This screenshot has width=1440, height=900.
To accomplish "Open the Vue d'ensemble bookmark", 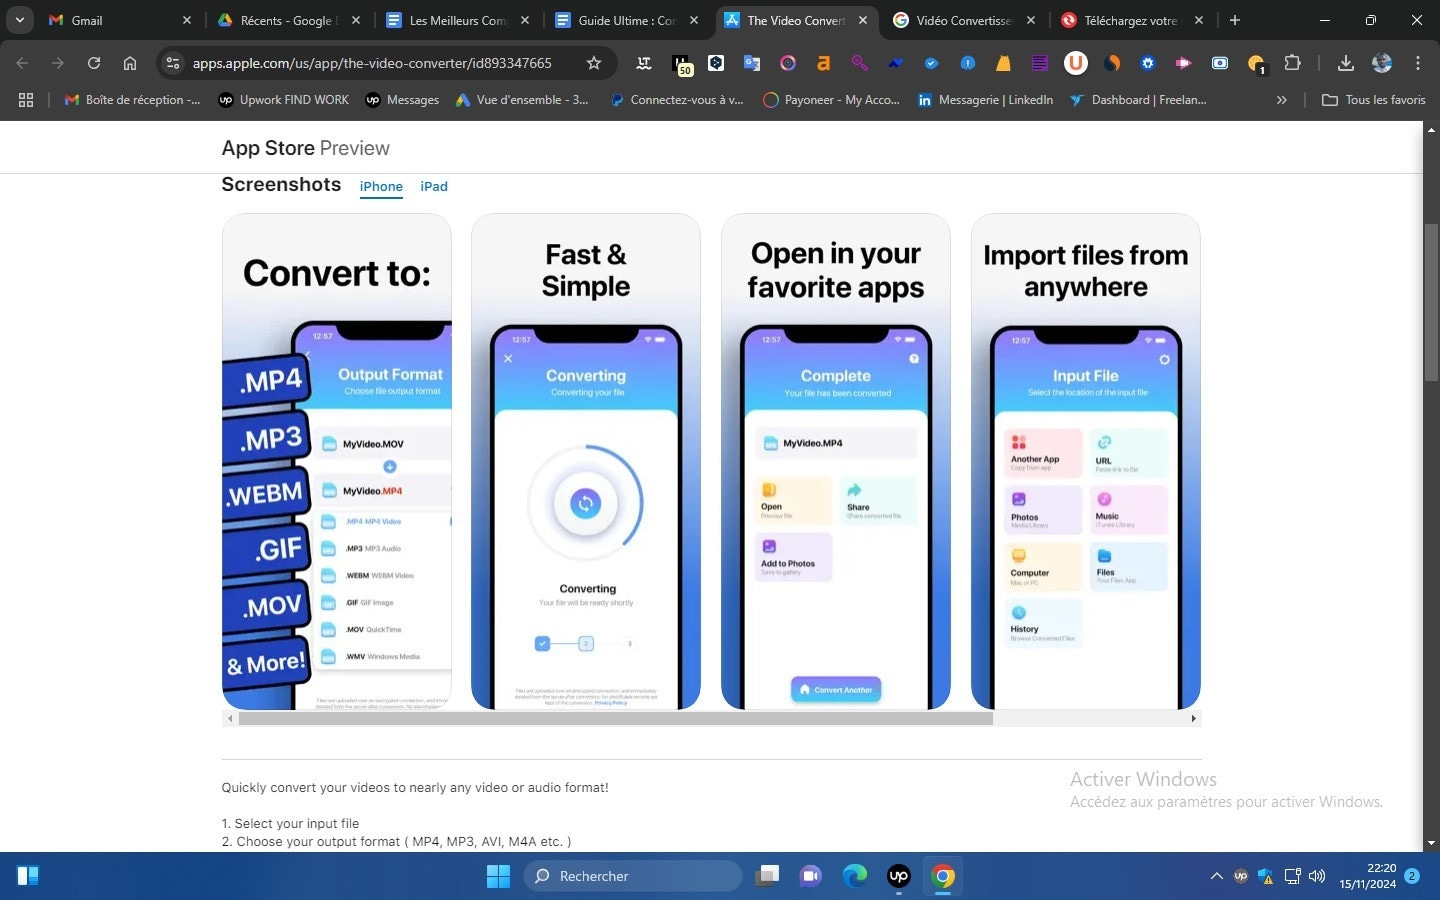I will pos(522,100).
